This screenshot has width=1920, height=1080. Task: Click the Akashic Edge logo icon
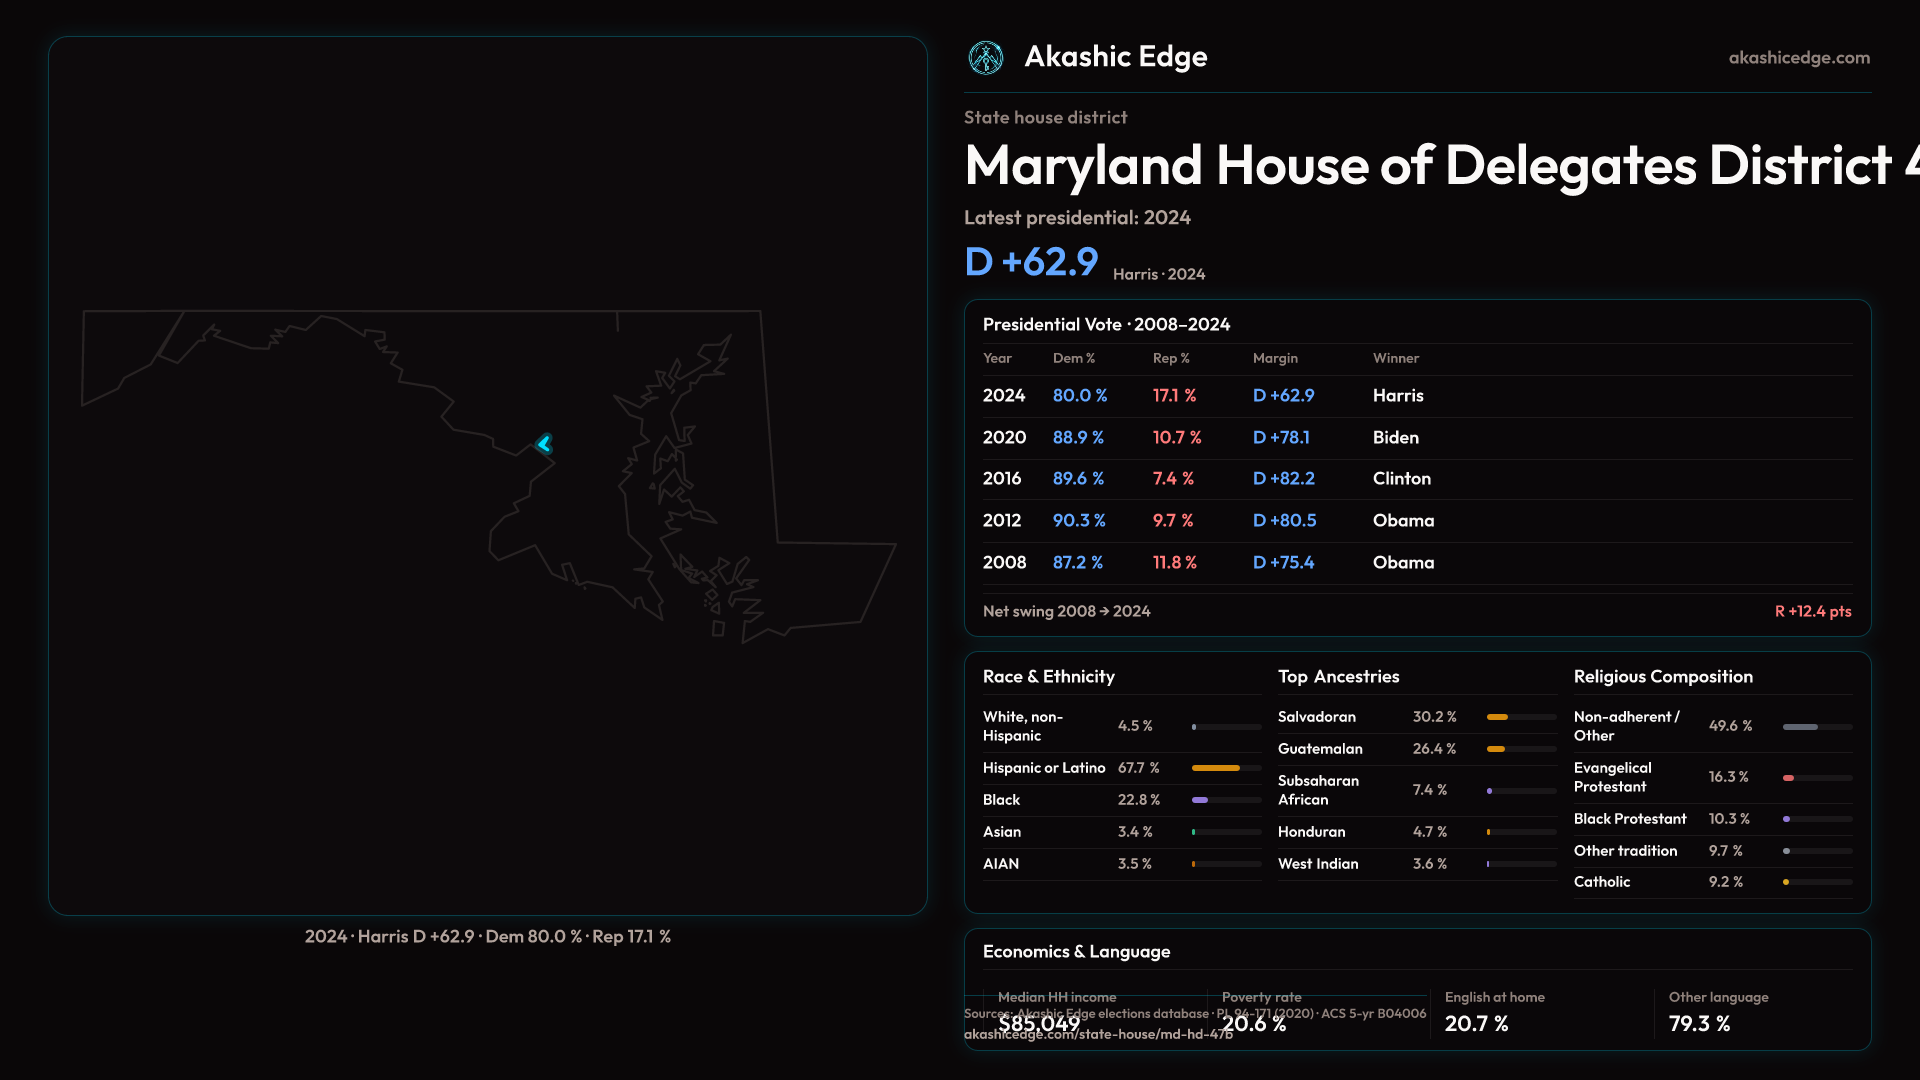pyautogui.click(x=985, y=57)
